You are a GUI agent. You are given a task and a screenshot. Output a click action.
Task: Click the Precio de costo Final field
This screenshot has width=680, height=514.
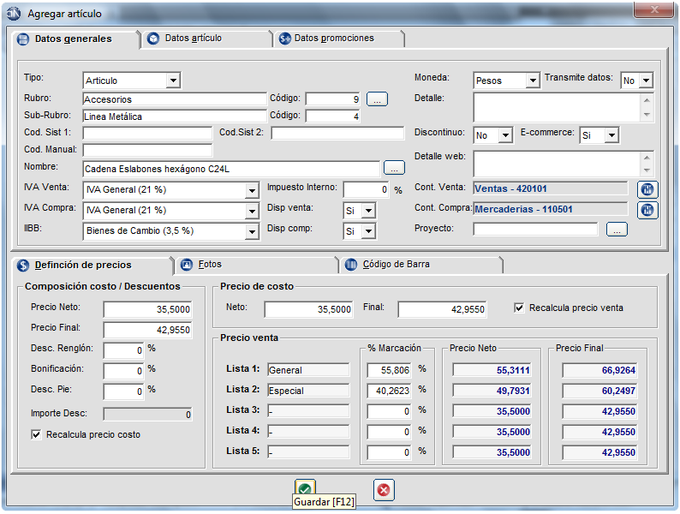442,310
